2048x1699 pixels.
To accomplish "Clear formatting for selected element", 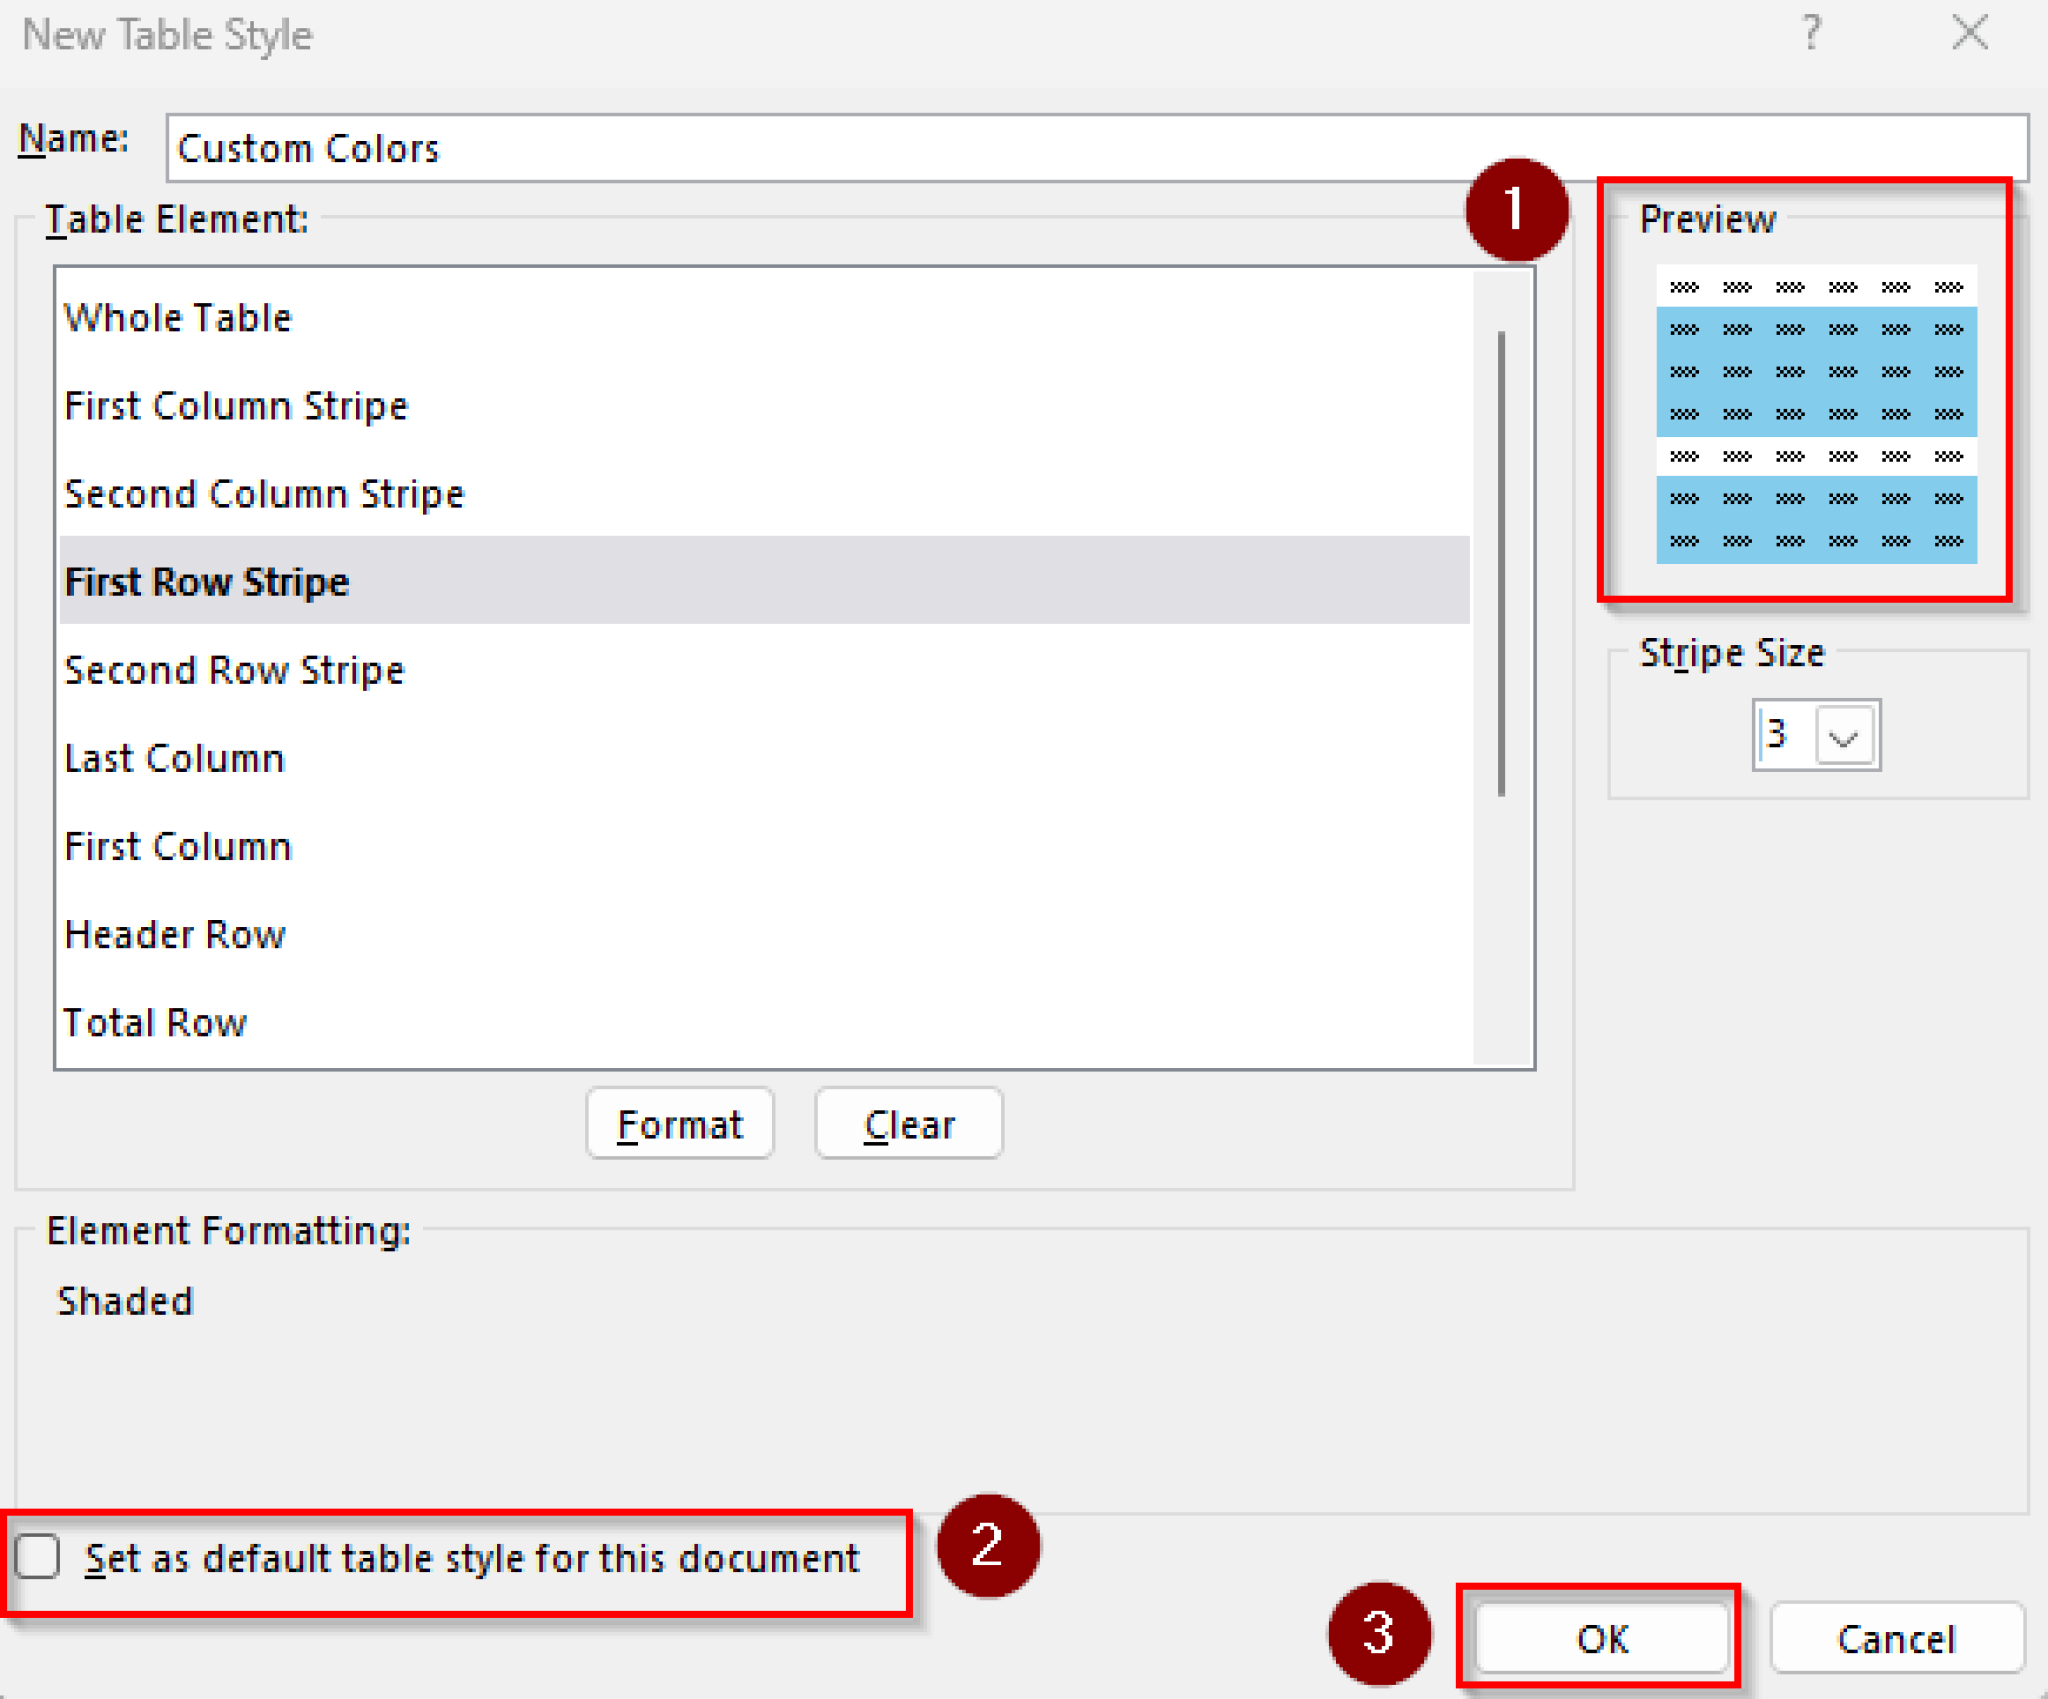I will point(908,1123).
